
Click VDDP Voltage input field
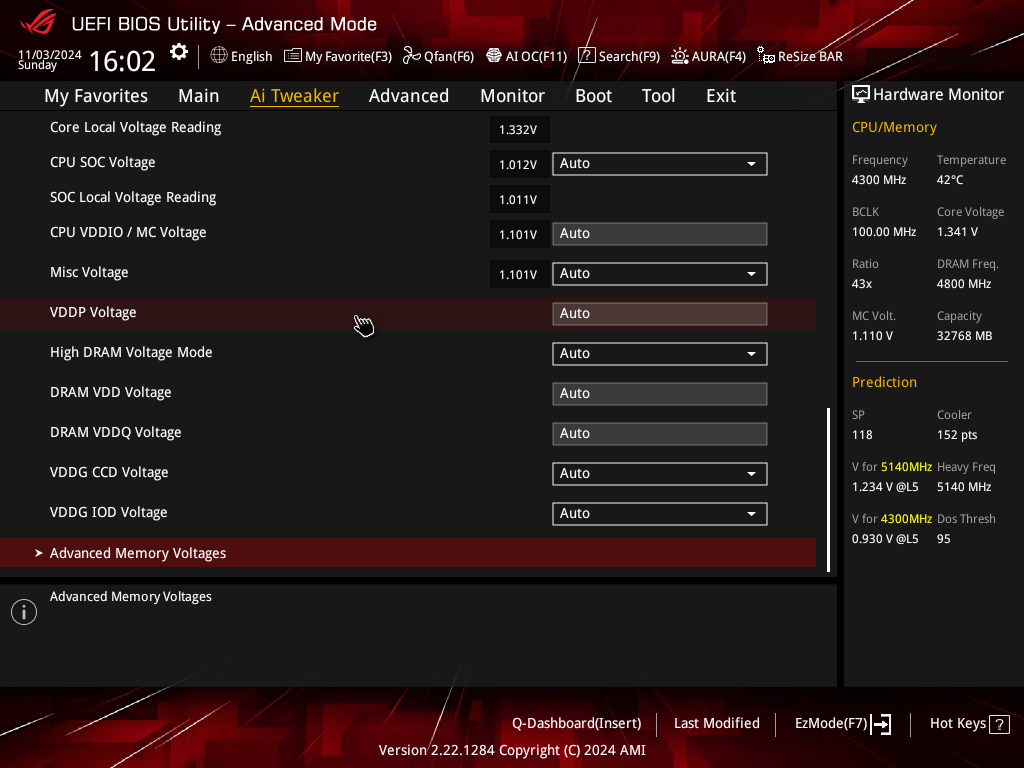[660, 313]
